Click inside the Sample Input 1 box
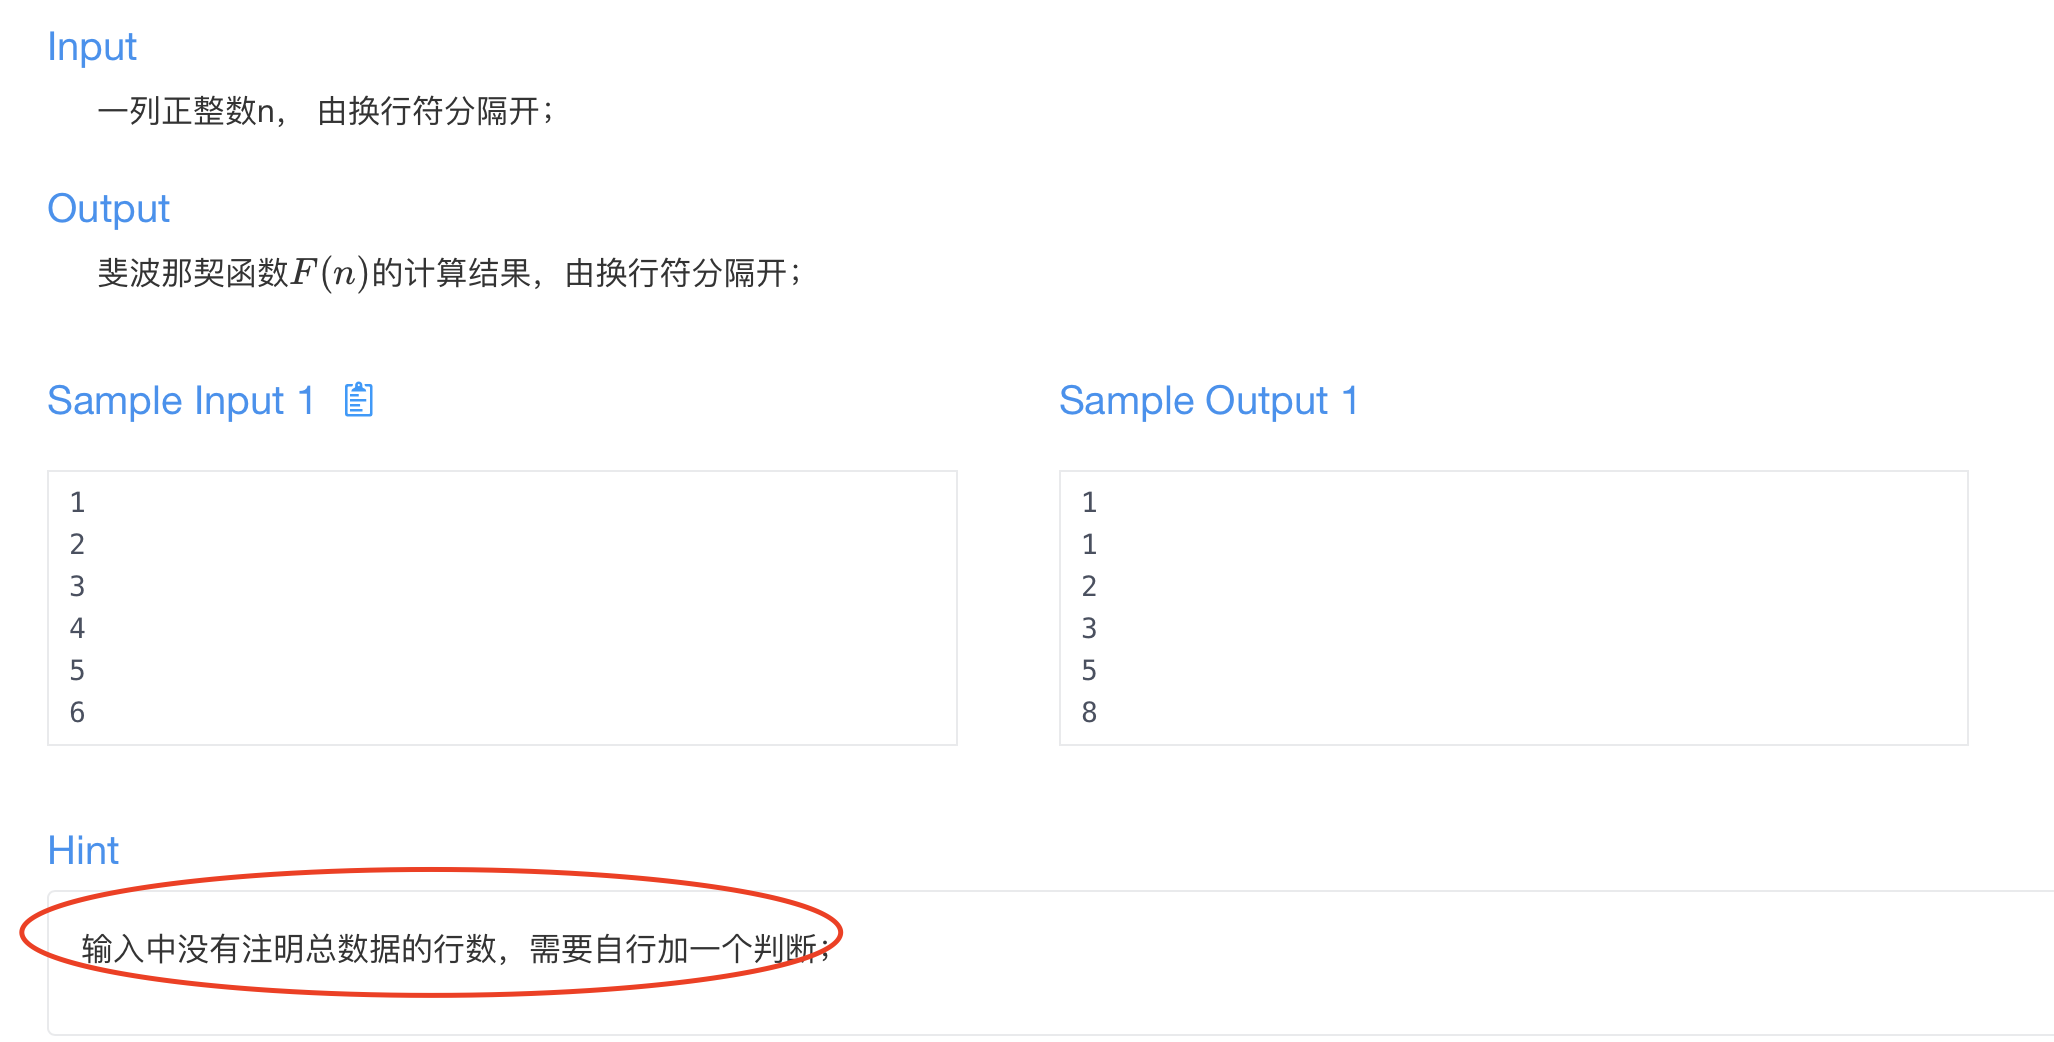 point(502,608)
